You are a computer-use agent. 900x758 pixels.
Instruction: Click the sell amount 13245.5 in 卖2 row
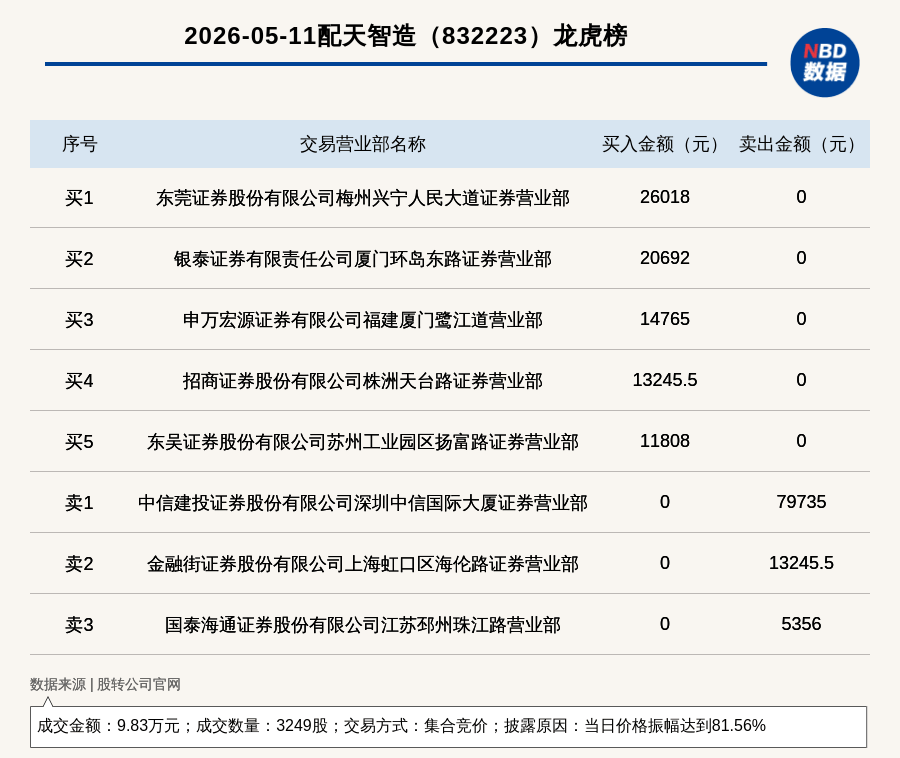pos(801,562)
